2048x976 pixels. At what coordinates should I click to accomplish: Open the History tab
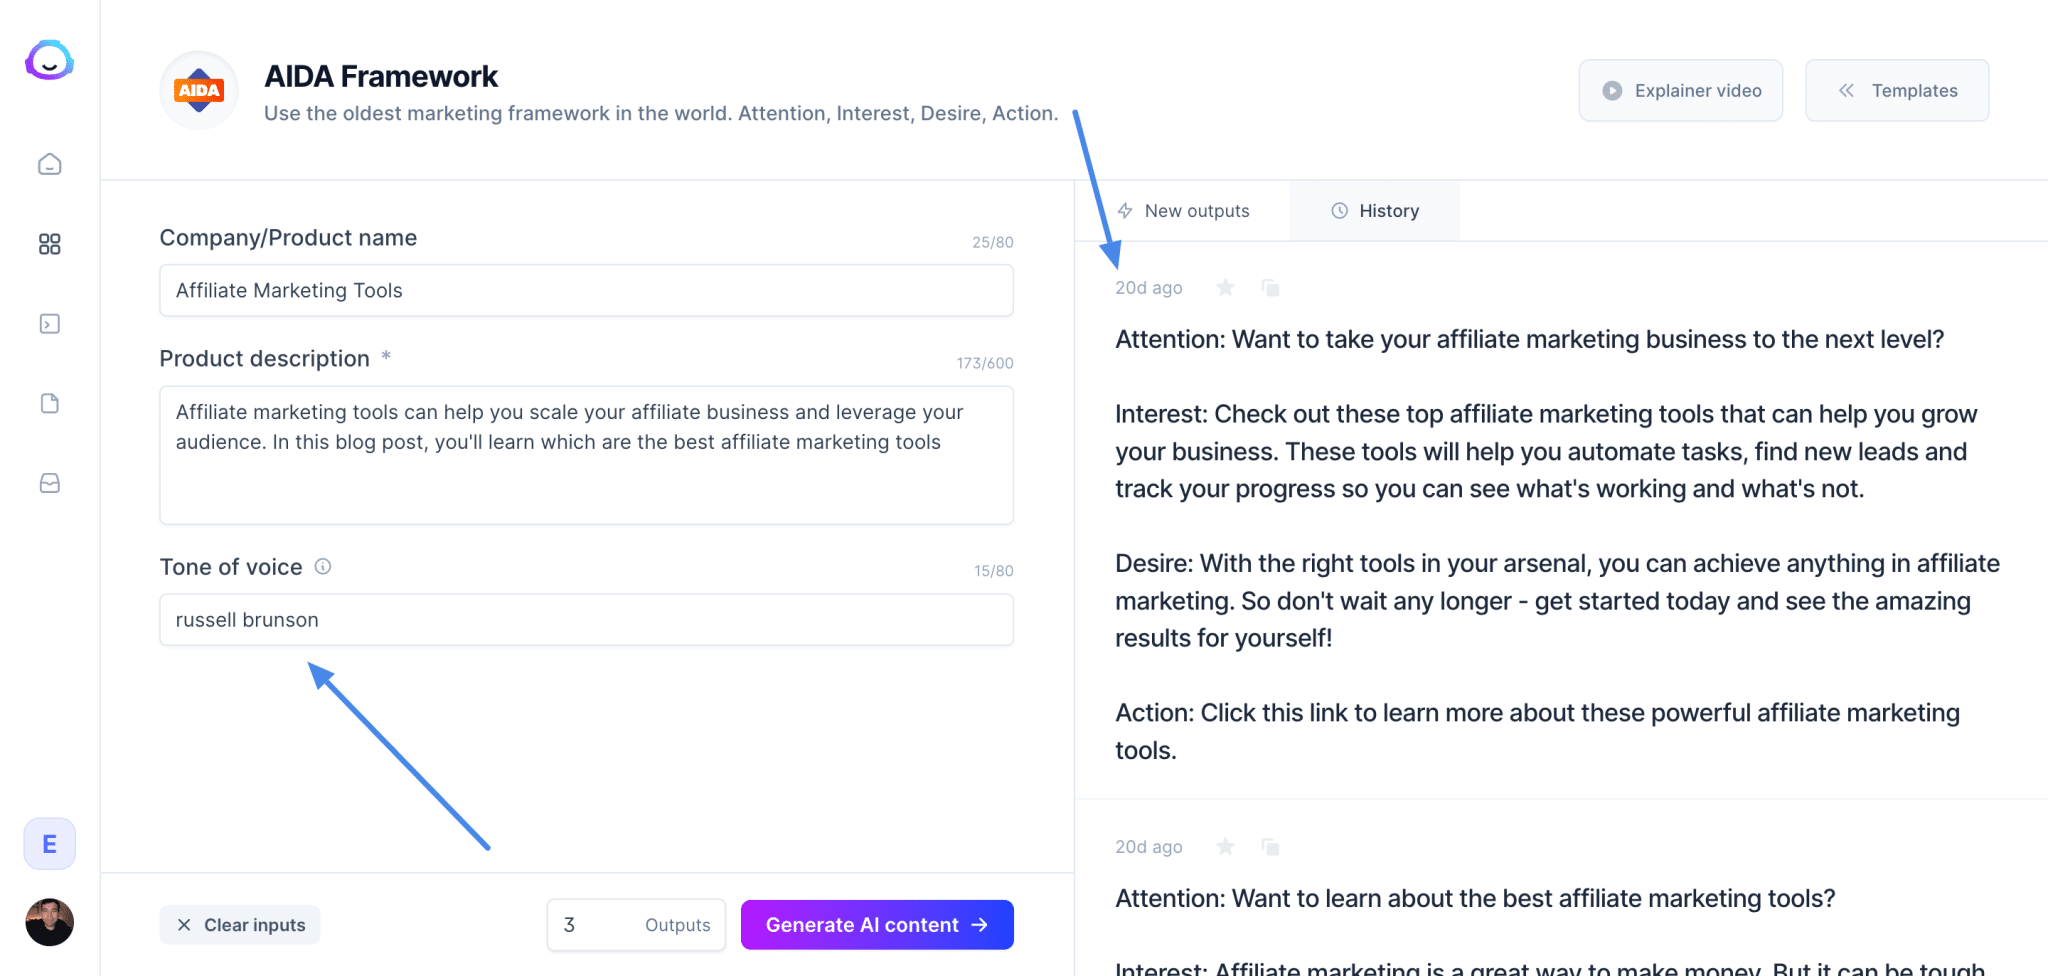[x=1376, y=210]
